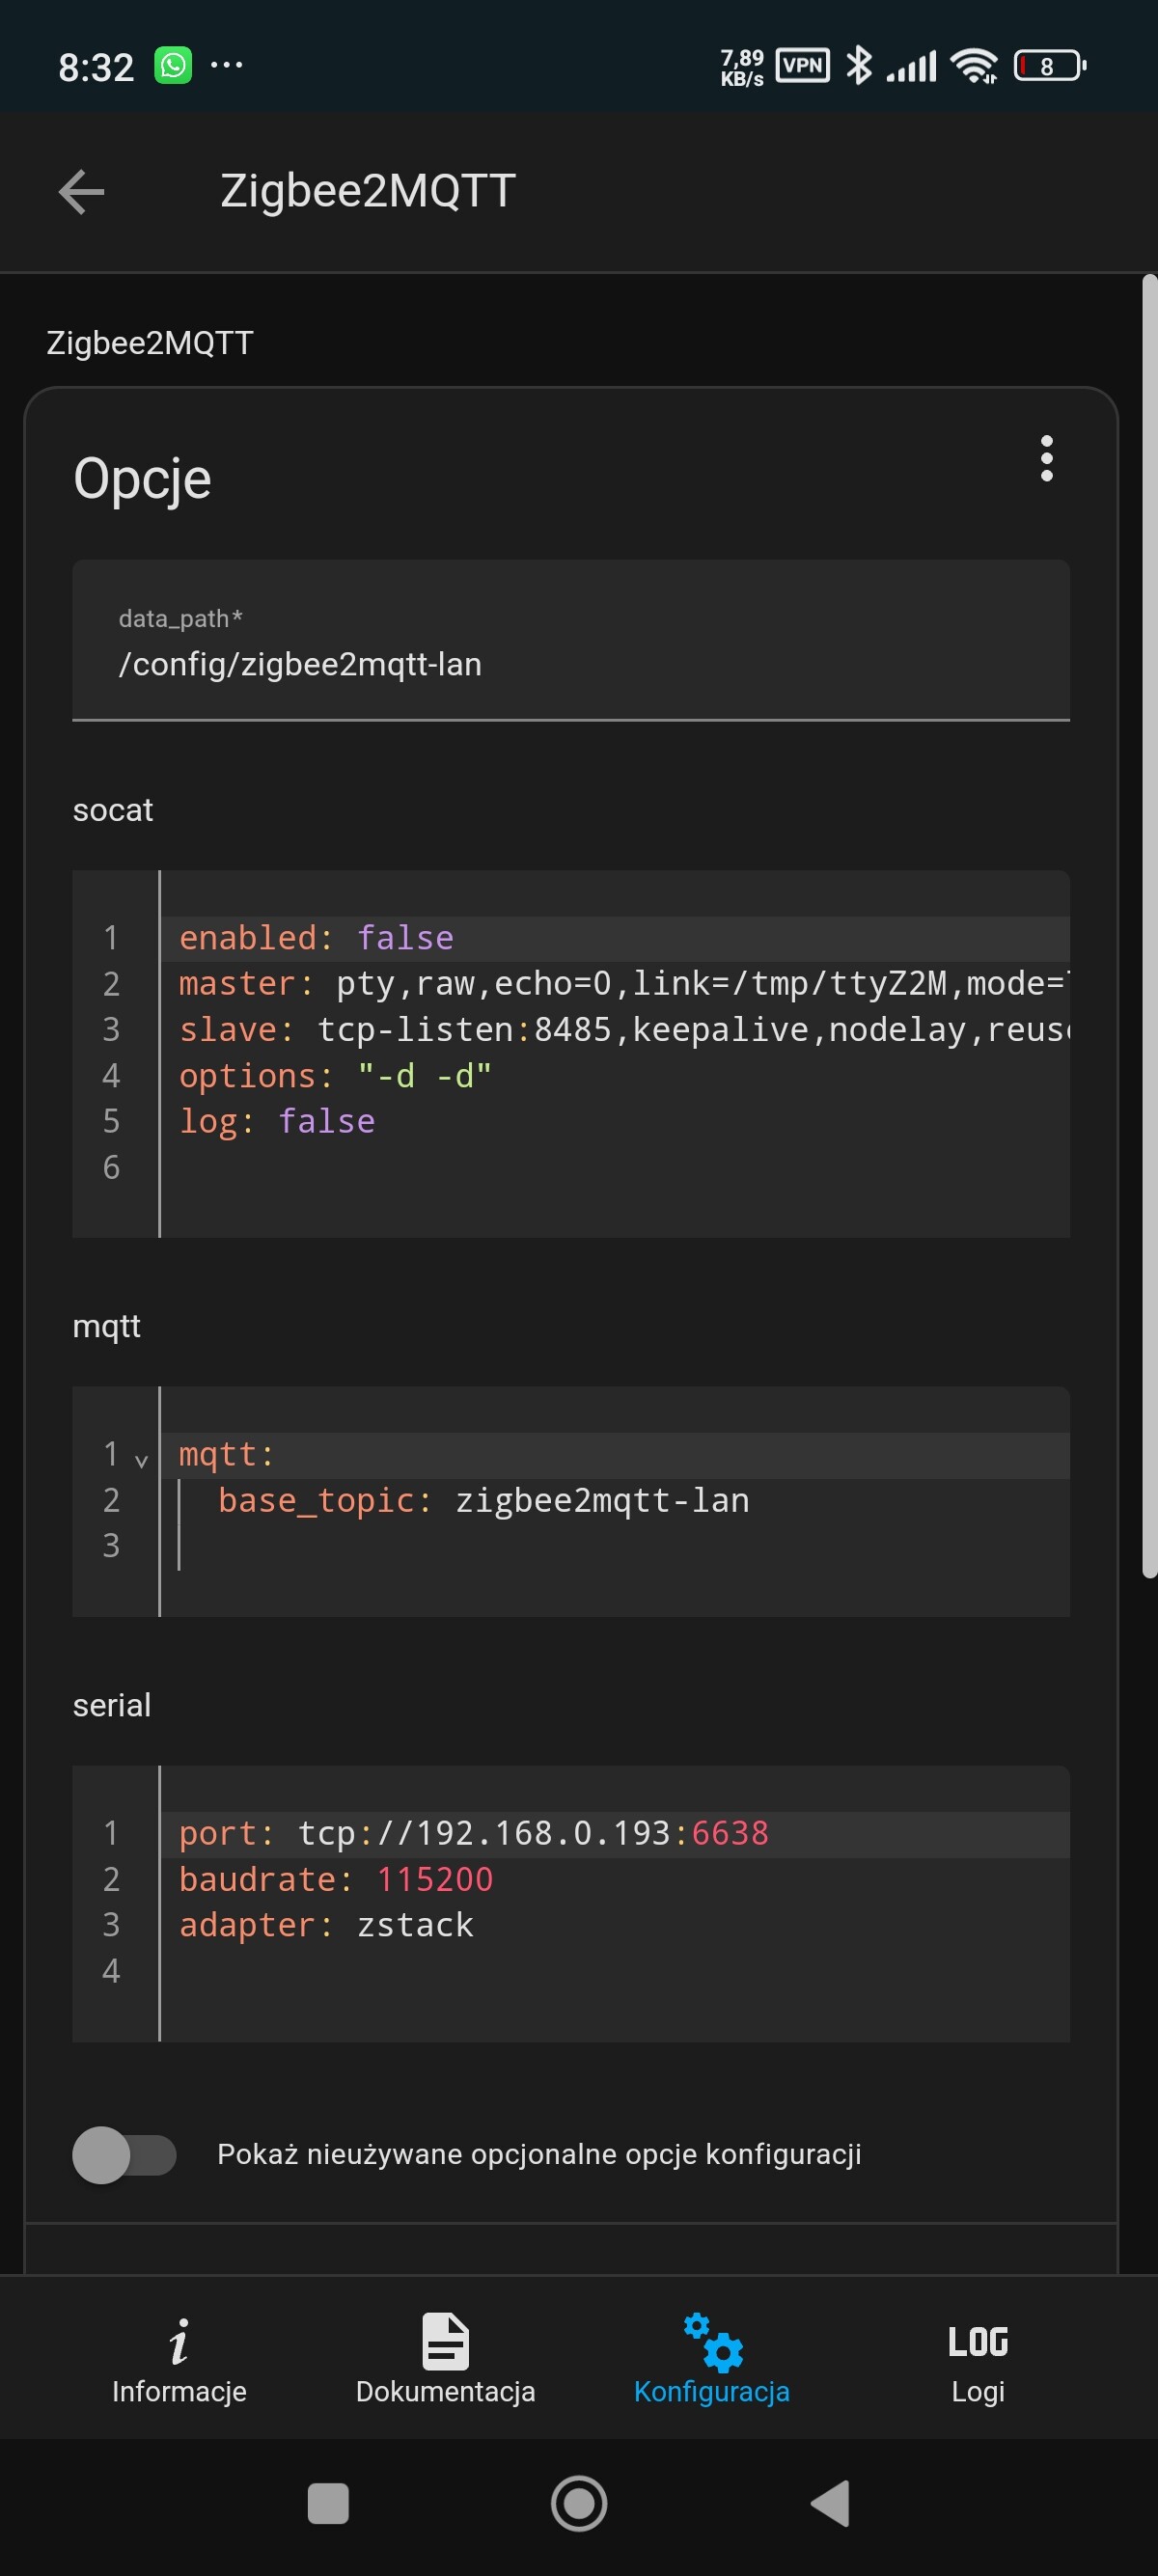
Task: Tap the mobile signal strength icon
Action: 911,66
